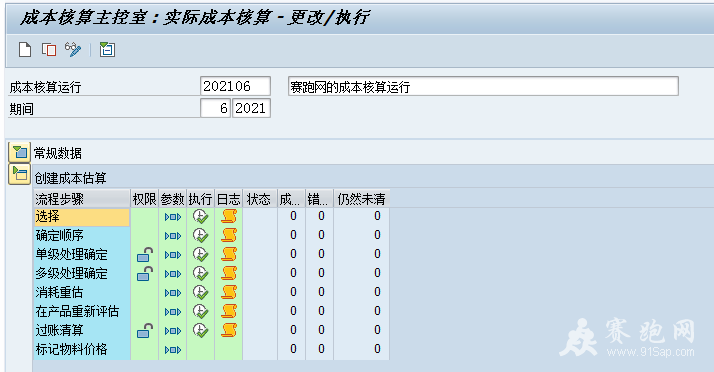Open log for 确定顺序 step
Viewport: 714px width, 372px height.
pos(229,235)
